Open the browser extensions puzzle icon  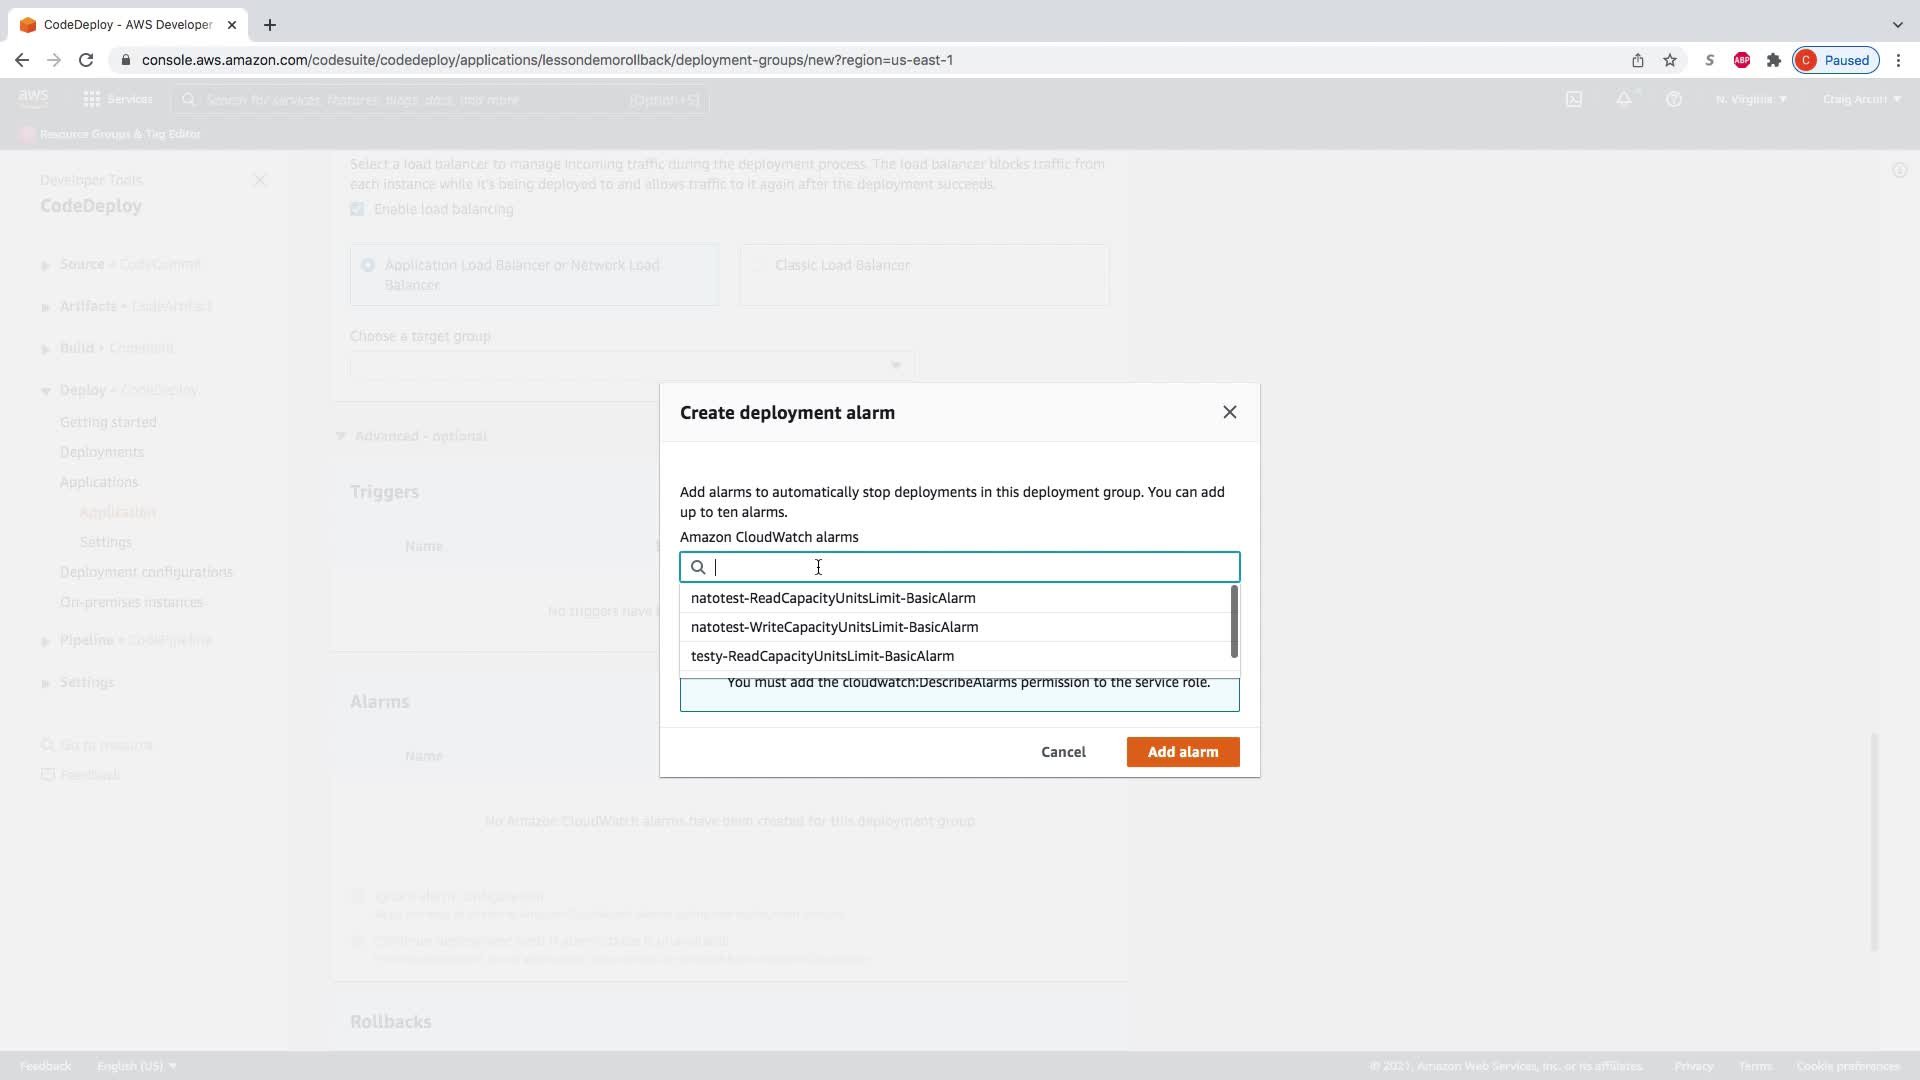point(1773,60)
